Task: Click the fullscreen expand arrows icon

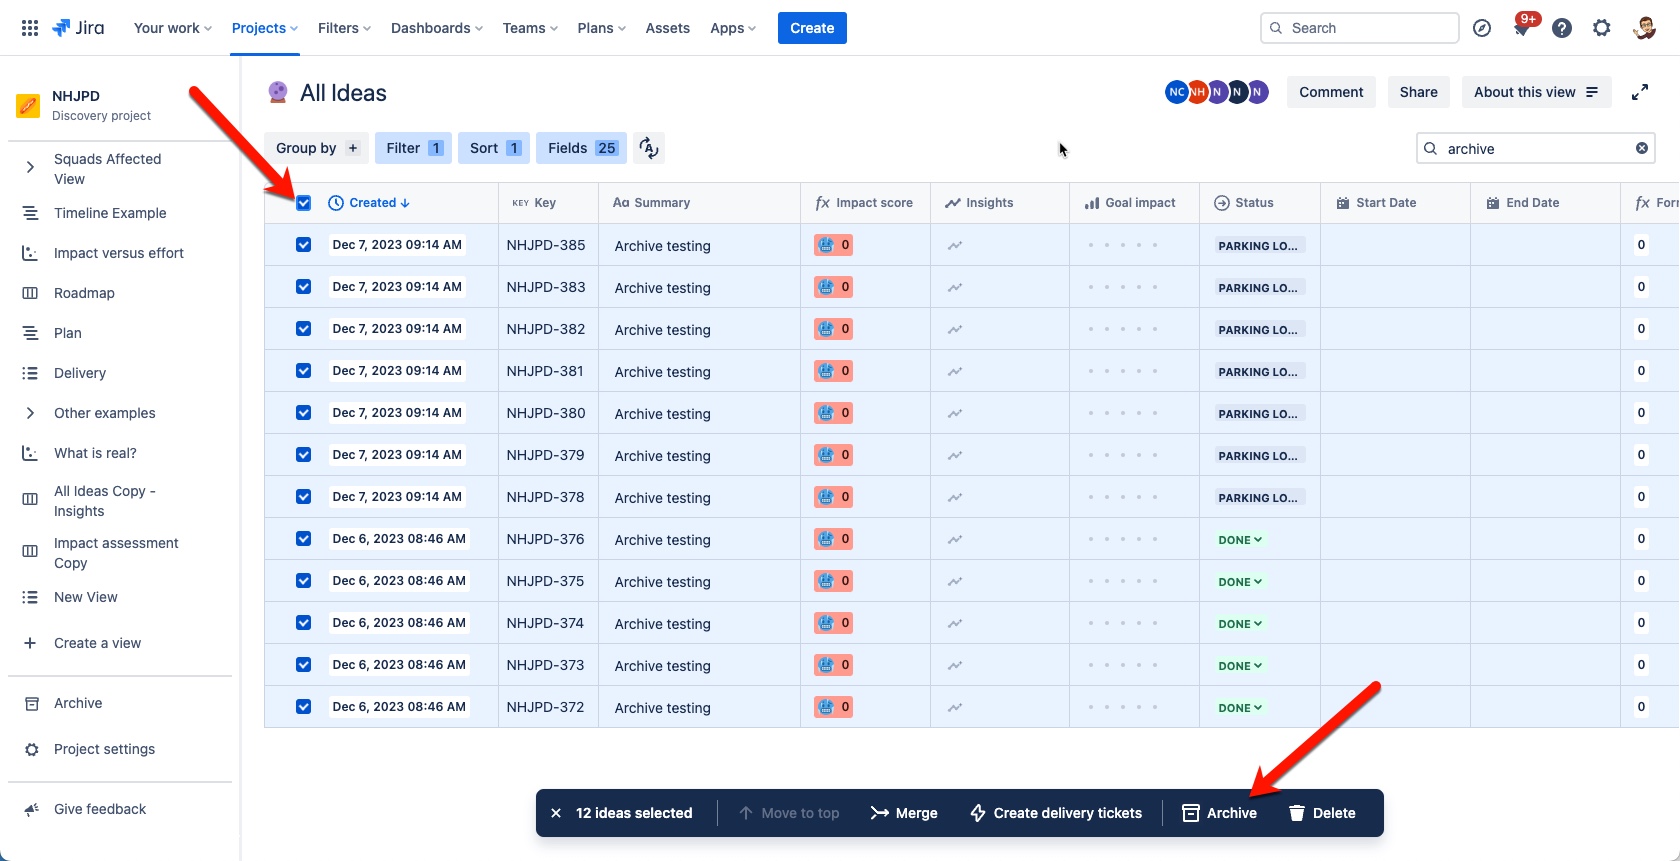Action: pos(1640,92)
